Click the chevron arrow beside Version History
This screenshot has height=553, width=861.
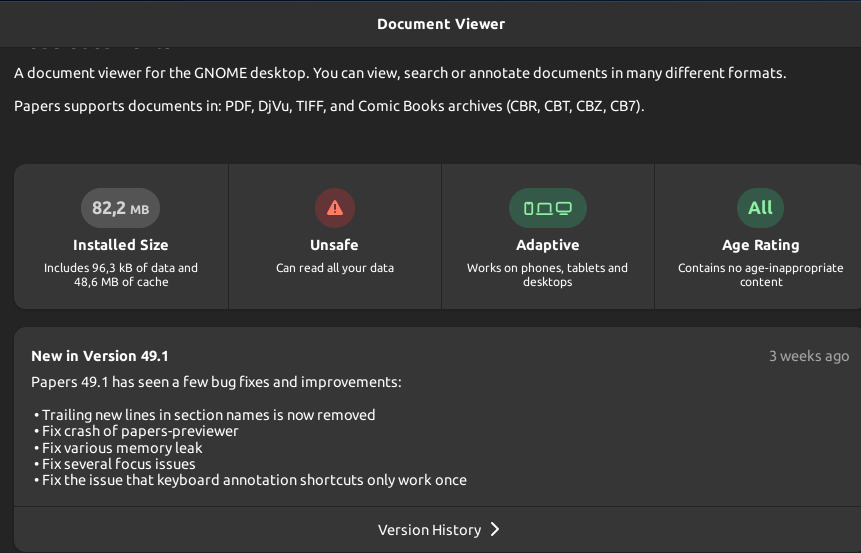point(495,529)
